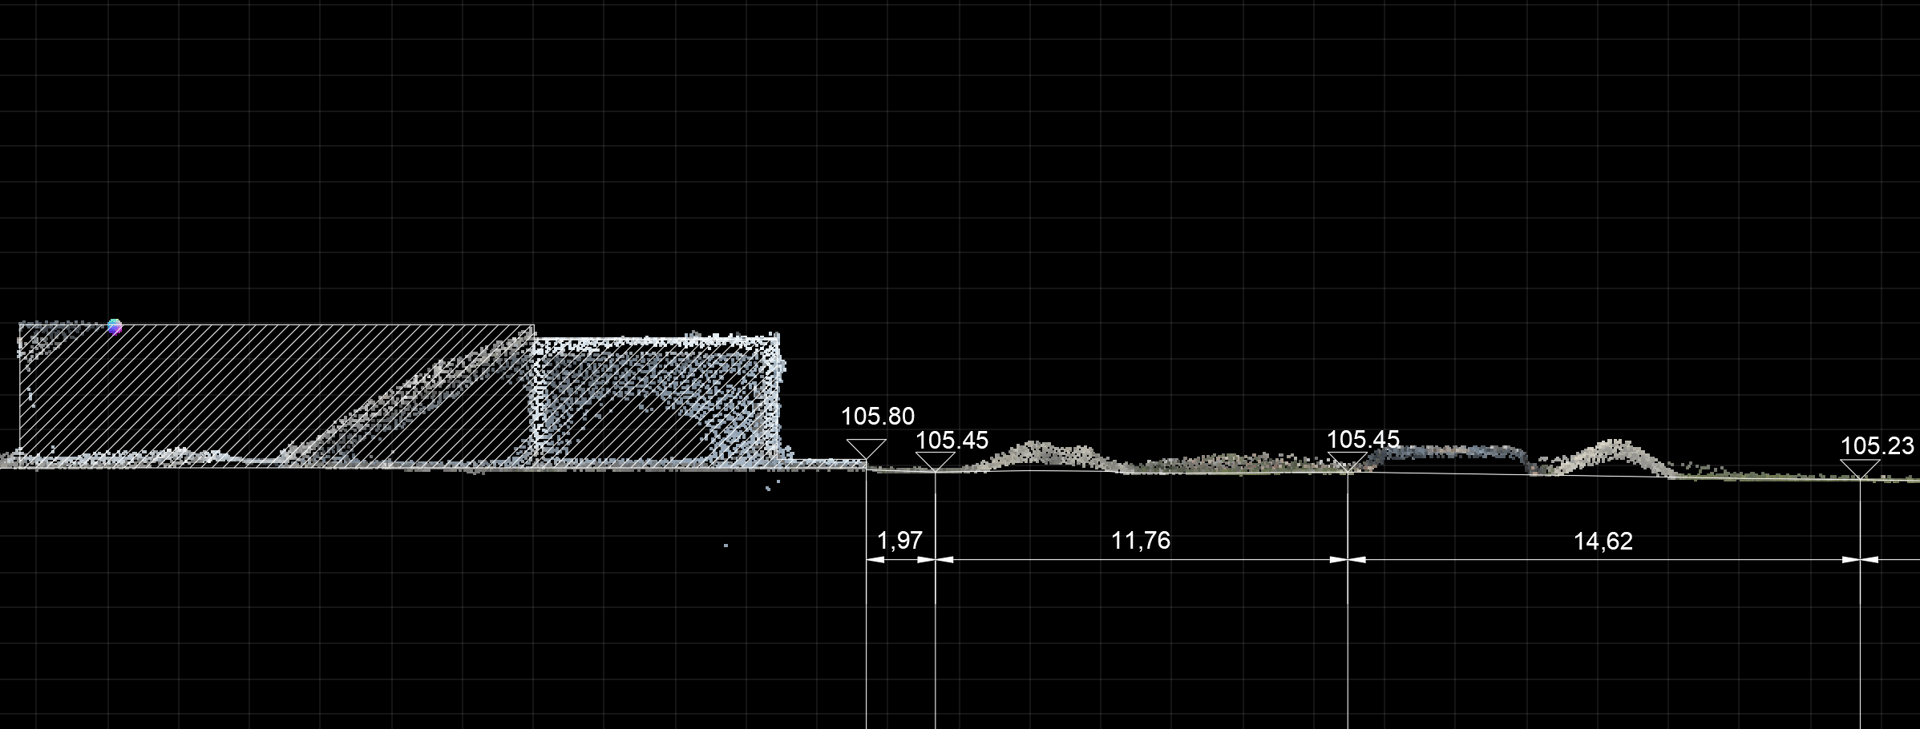The image size is (1920, 729).
Task: Select the 105.45 label beside the dark hump
Action: pyautogui.click(x=1362, y=440)
